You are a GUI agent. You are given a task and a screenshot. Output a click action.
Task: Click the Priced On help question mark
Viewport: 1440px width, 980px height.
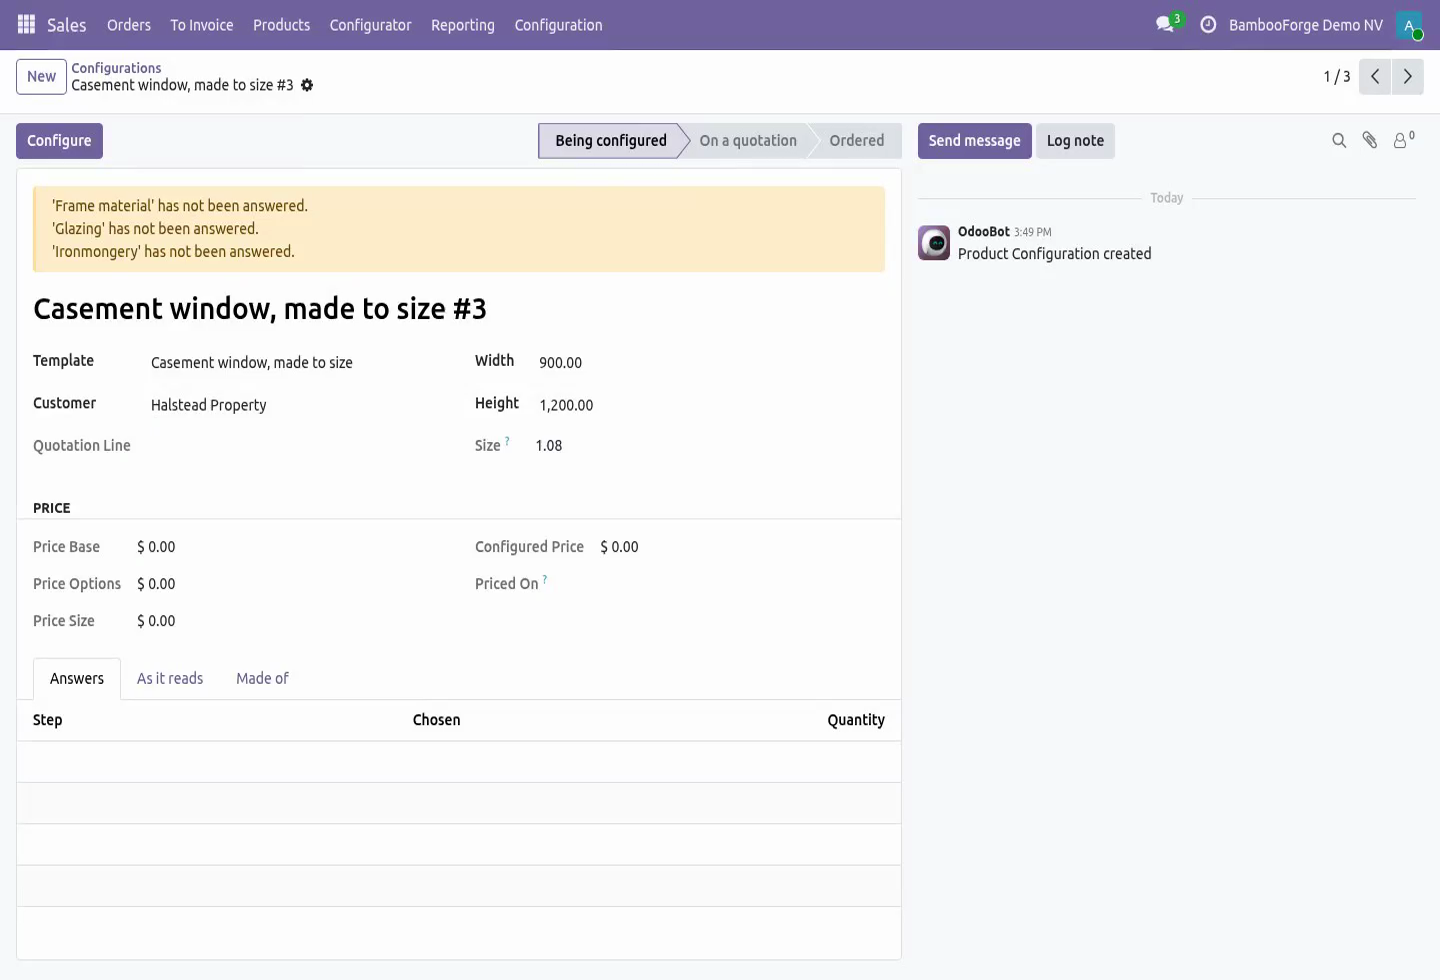point(544,579)
